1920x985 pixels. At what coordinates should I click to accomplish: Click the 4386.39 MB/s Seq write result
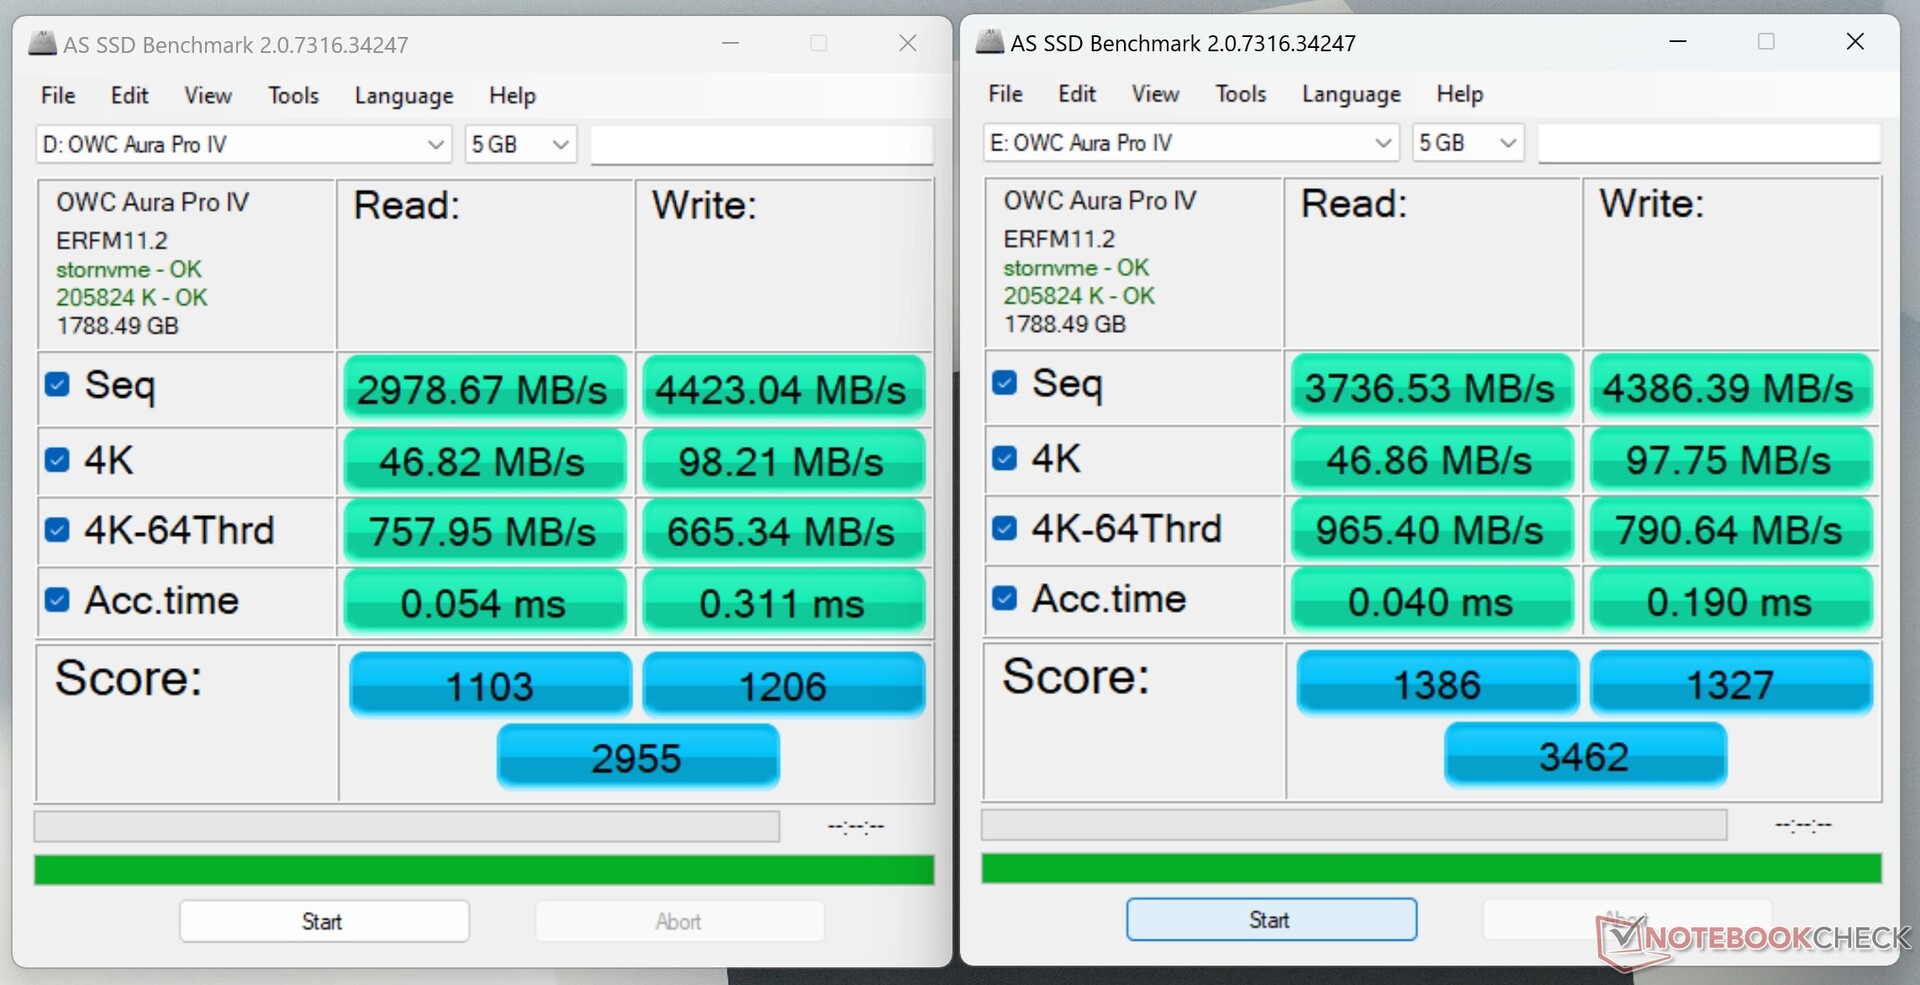tap(1730, 386)
